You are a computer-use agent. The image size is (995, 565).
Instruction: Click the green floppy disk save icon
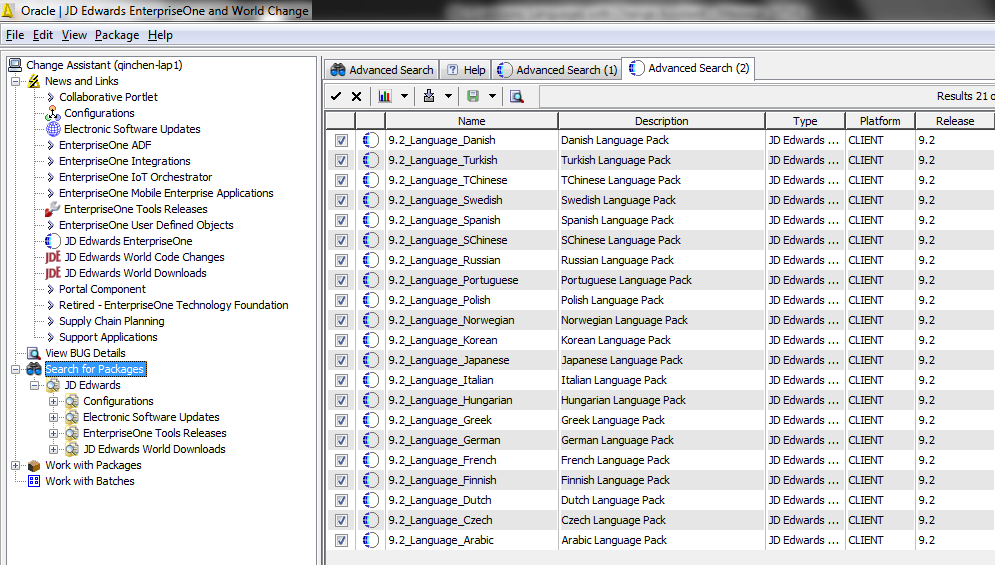tap(473, 97)
